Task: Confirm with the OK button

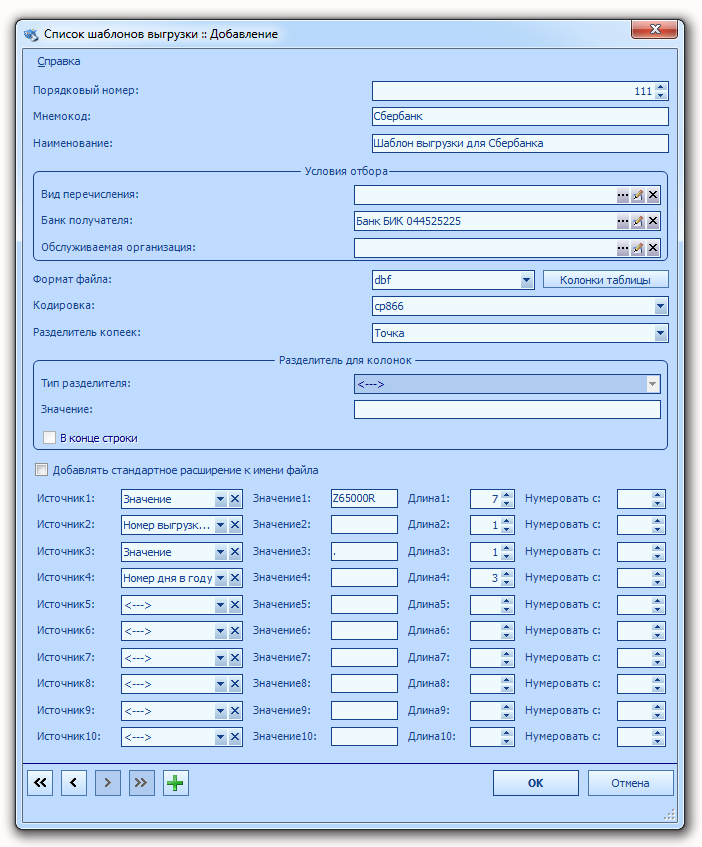Action: [x=536, y=783]
